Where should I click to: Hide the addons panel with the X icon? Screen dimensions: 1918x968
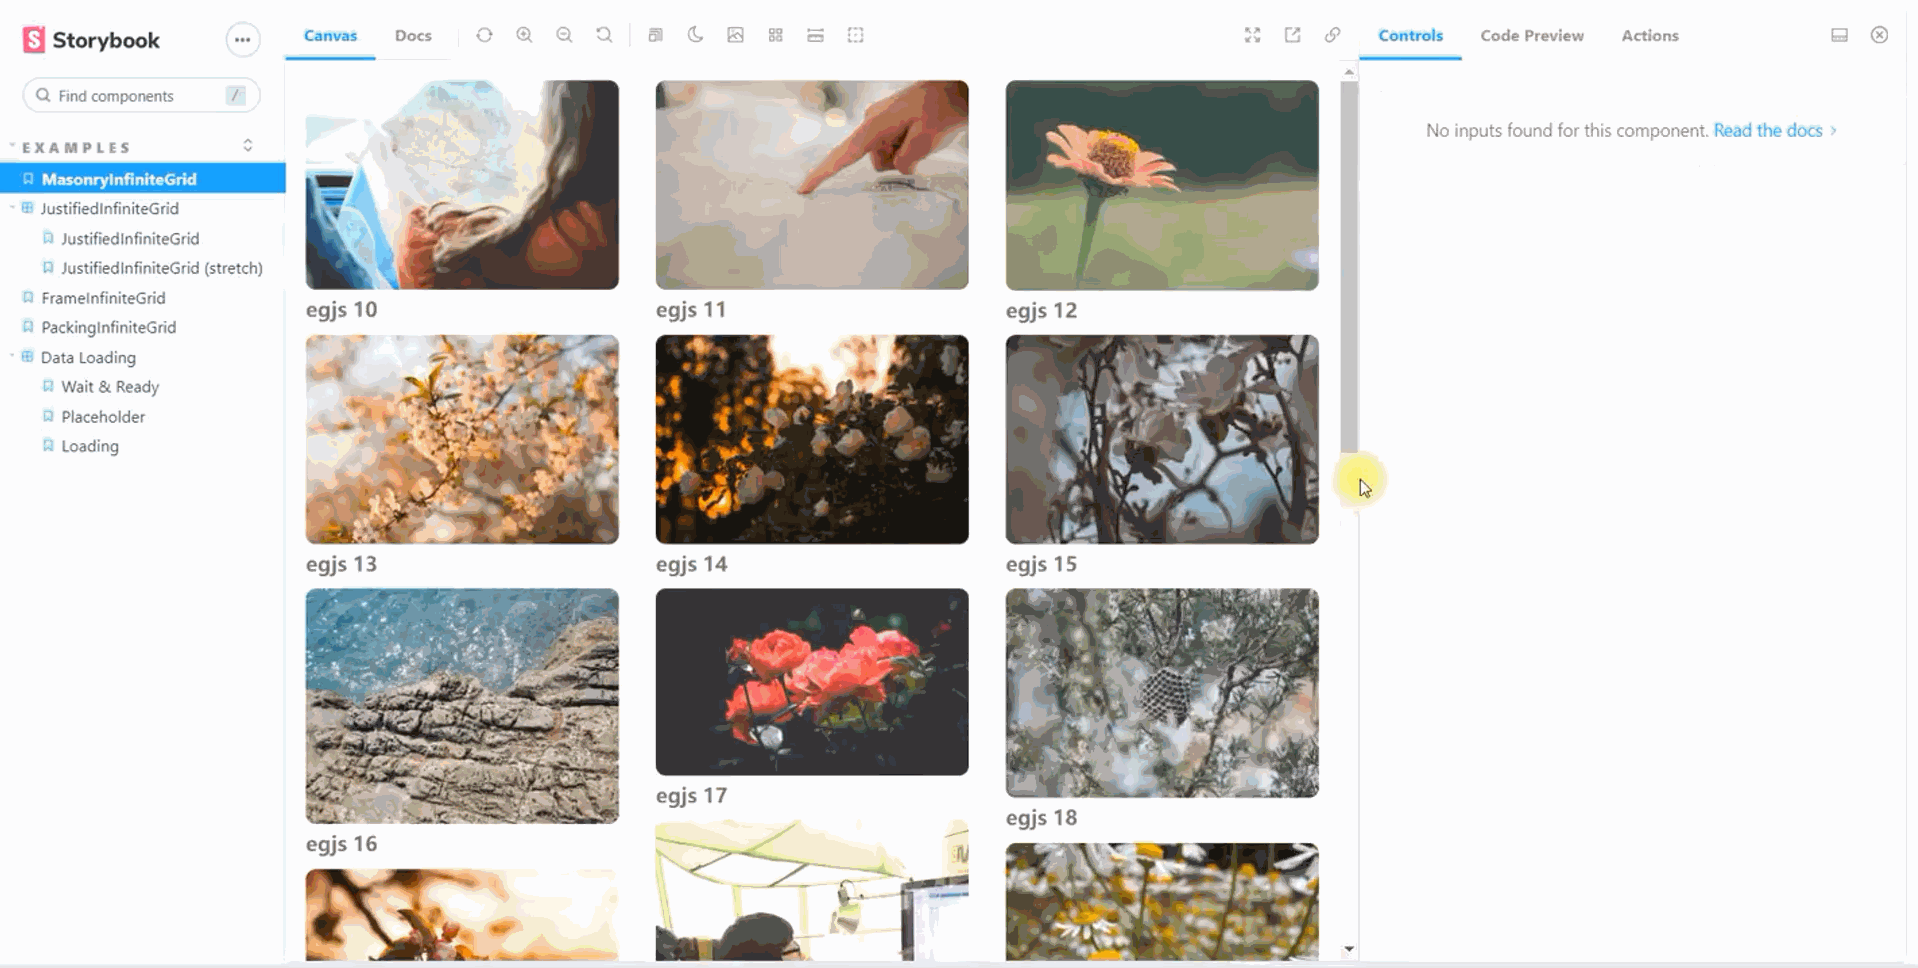tap(1879, 35)
